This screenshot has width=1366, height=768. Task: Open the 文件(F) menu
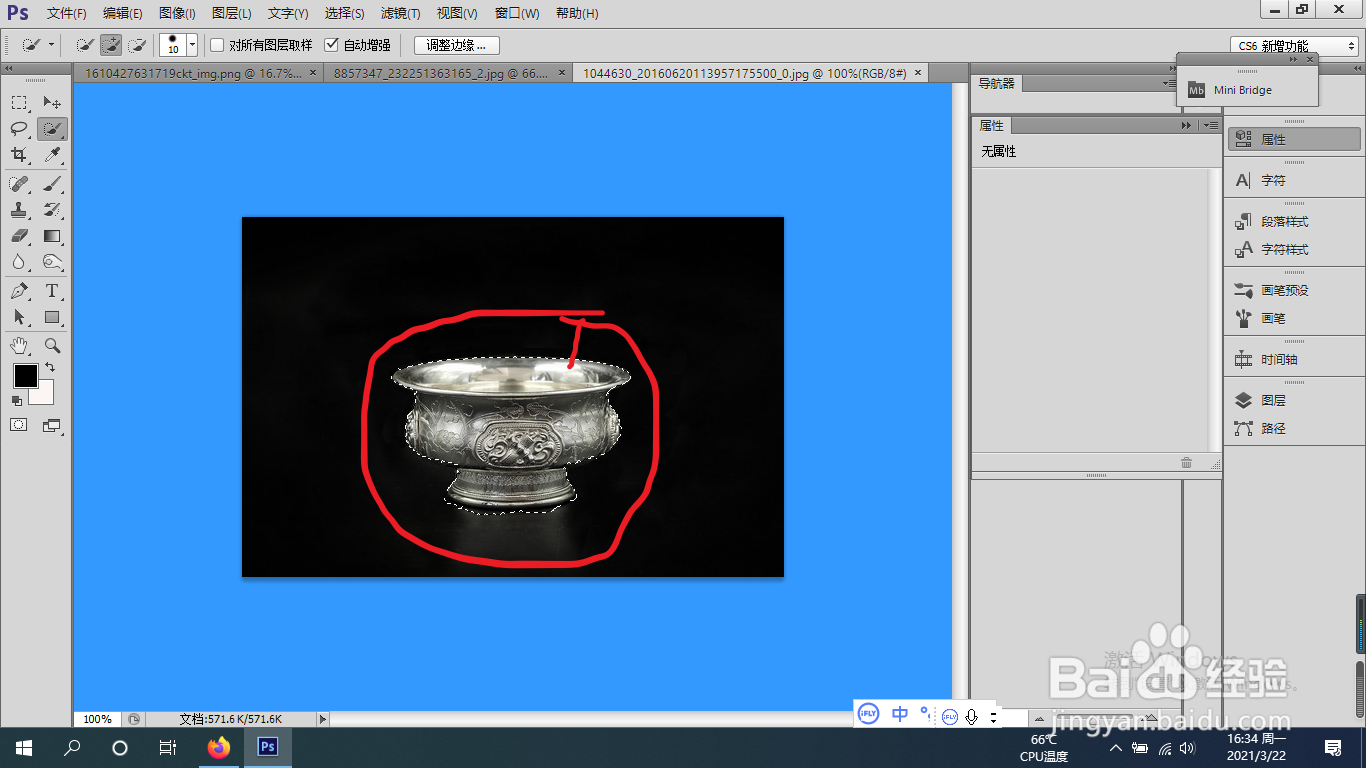coord(67,13)
